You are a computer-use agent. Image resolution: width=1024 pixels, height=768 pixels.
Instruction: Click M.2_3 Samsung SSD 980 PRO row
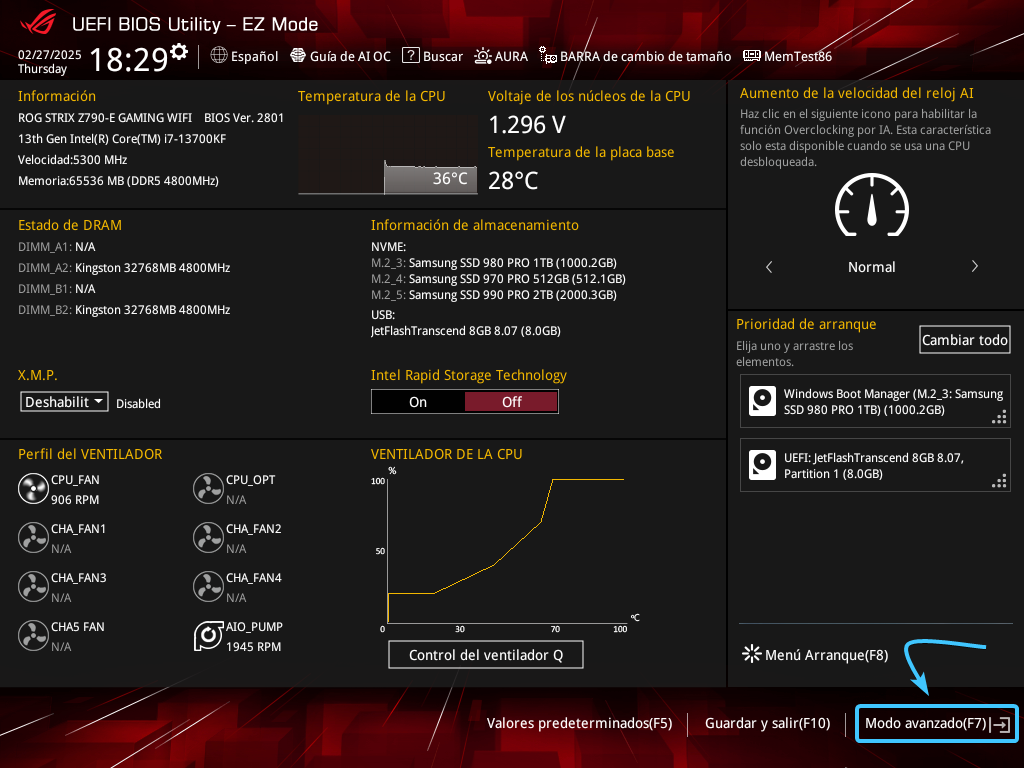(494, 263)
